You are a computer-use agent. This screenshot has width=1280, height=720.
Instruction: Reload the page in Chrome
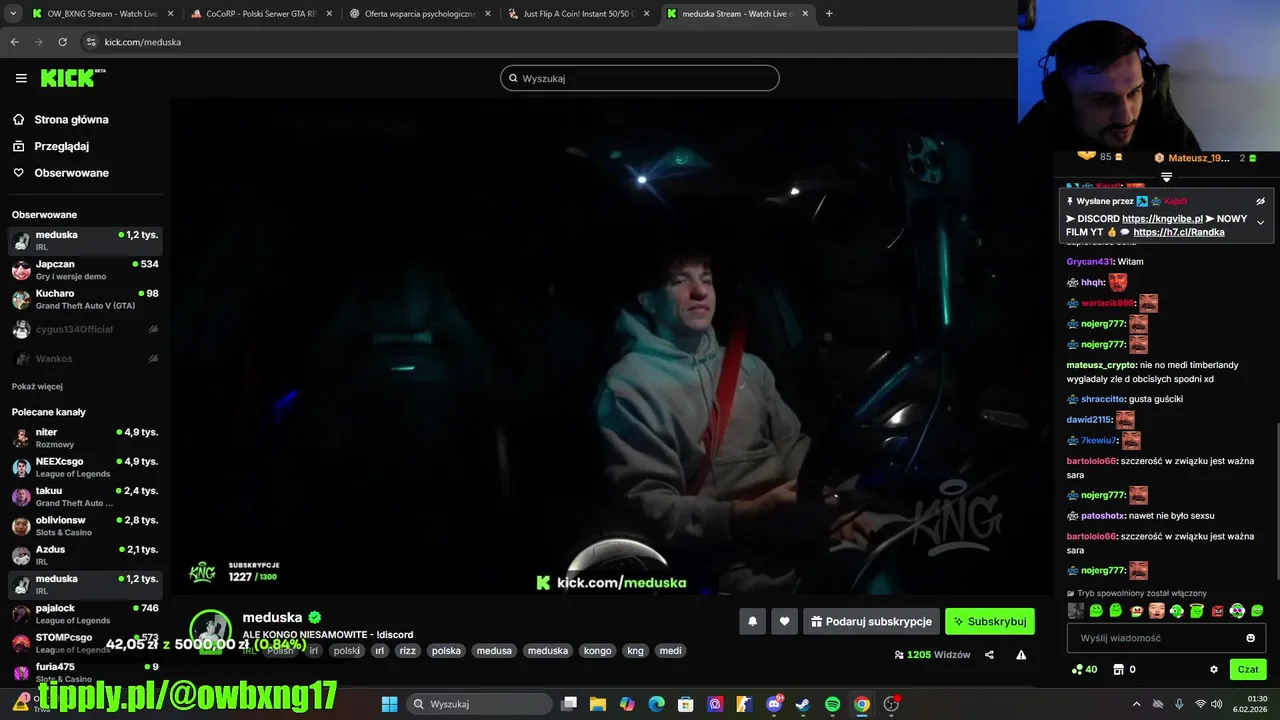coord(62,42)
